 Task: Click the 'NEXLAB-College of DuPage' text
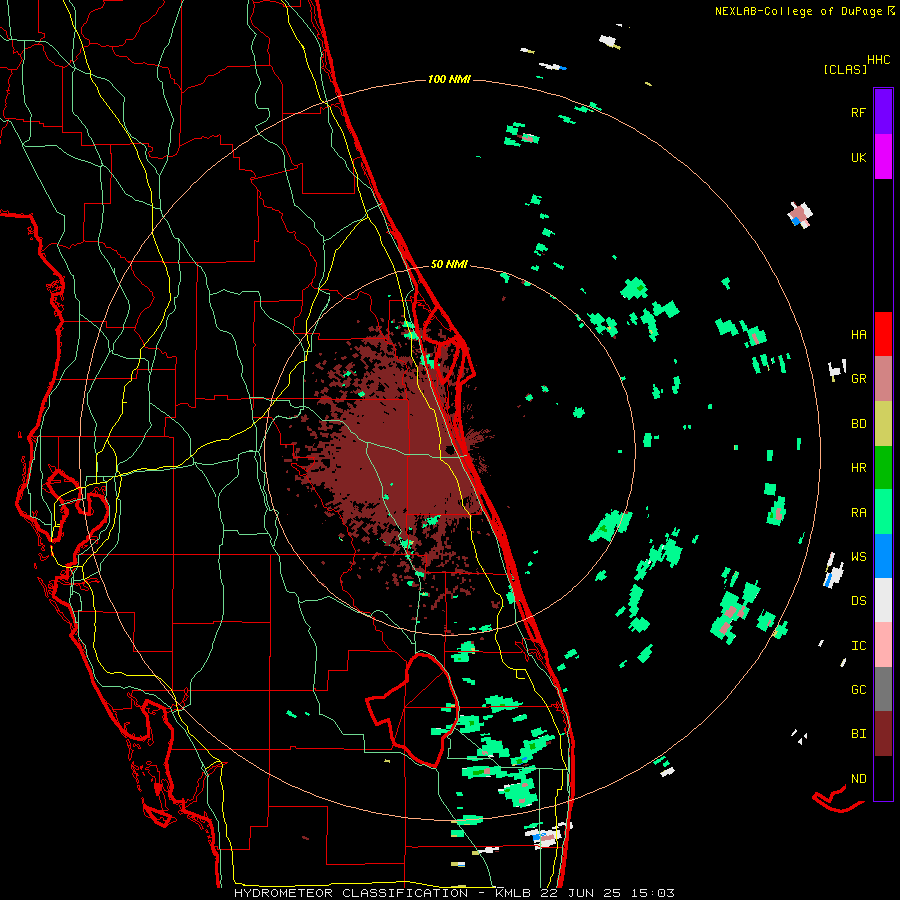(798, 11)
